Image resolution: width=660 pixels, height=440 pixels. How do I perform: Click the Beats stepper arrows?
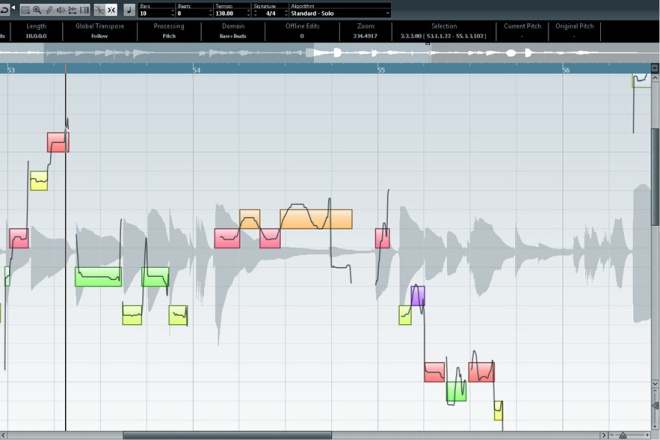[x=210, y=13]
